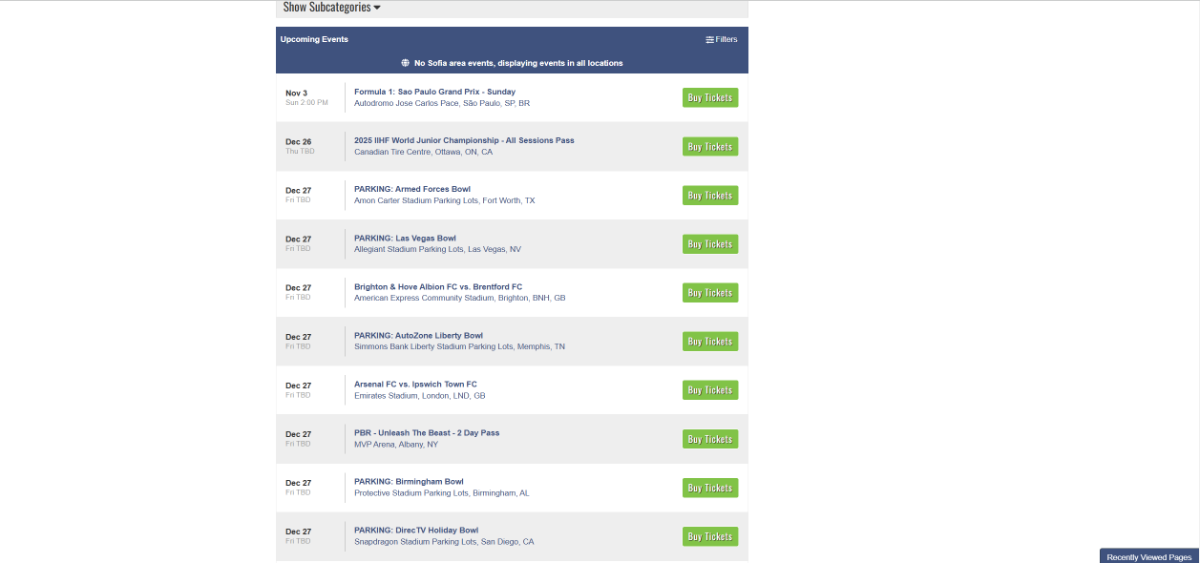Open PARKING: DirecTV Holiday Bowl event link
The image size is (1200, 563).
(x=416, y=530)
